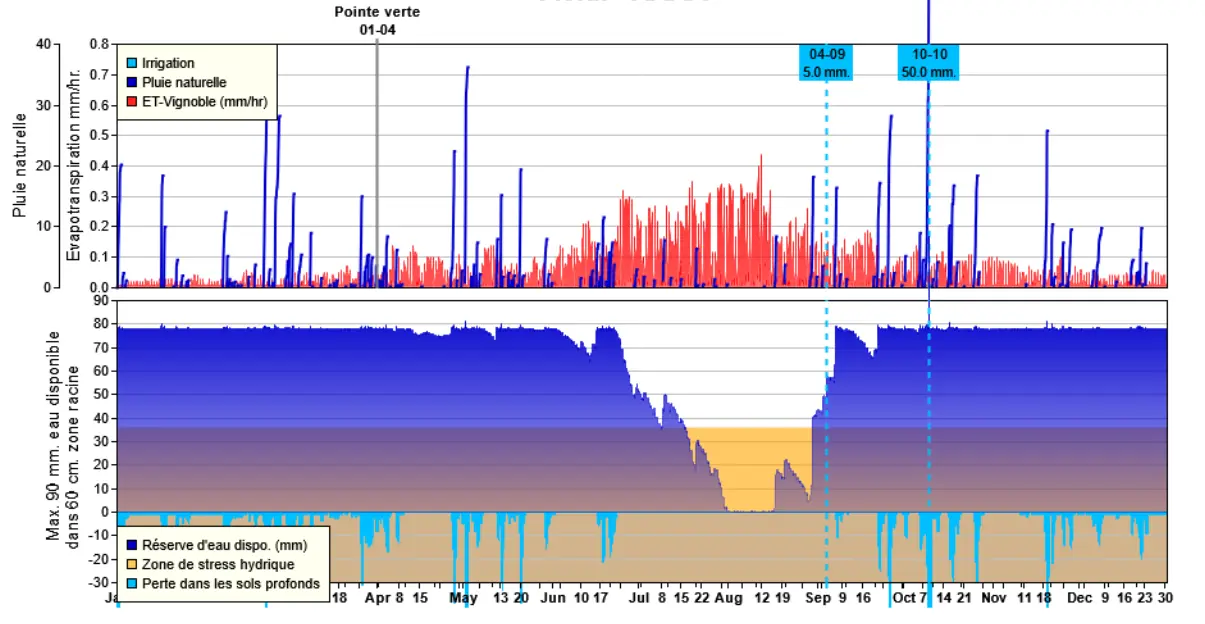The height and width of the screenshot is (624, 1205).
Task: Click the Dec label on the time axis
Action: point(1079,598)
